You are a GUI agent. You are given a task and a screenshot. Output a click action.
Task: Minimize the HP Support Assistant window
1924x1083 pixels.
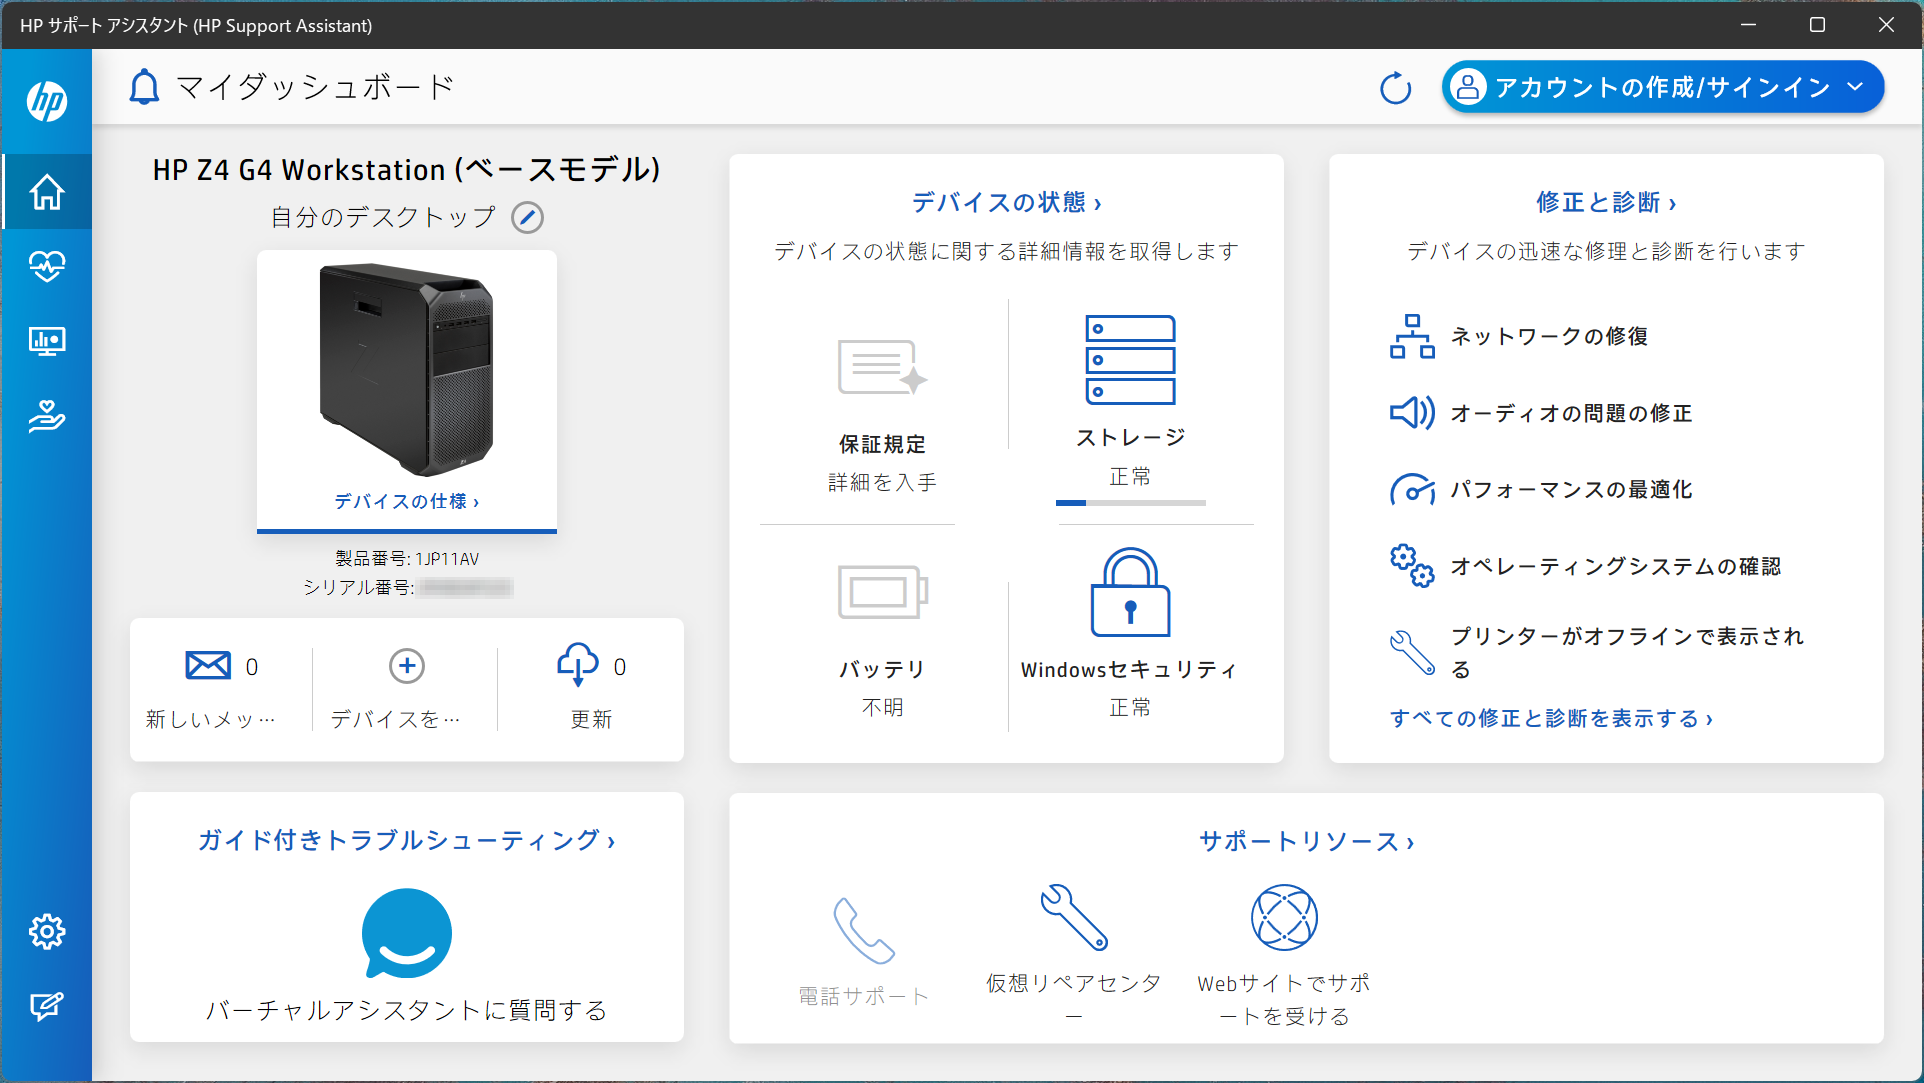(1748, 25)
